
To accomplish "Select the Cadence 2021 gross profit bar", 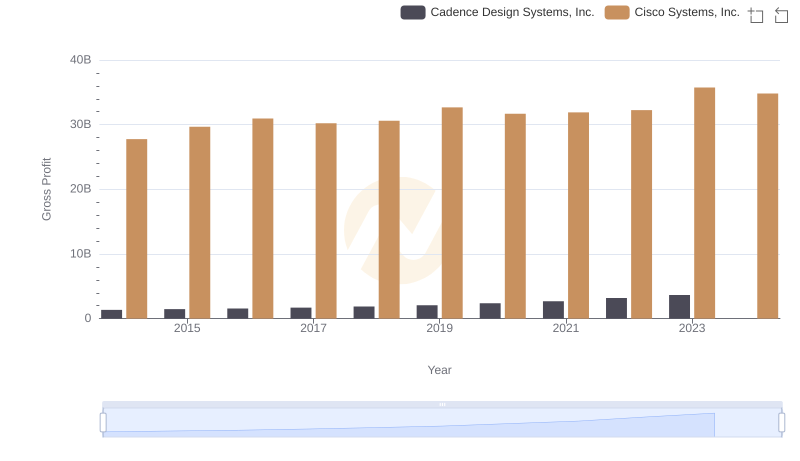I will [x=553, y=310].
